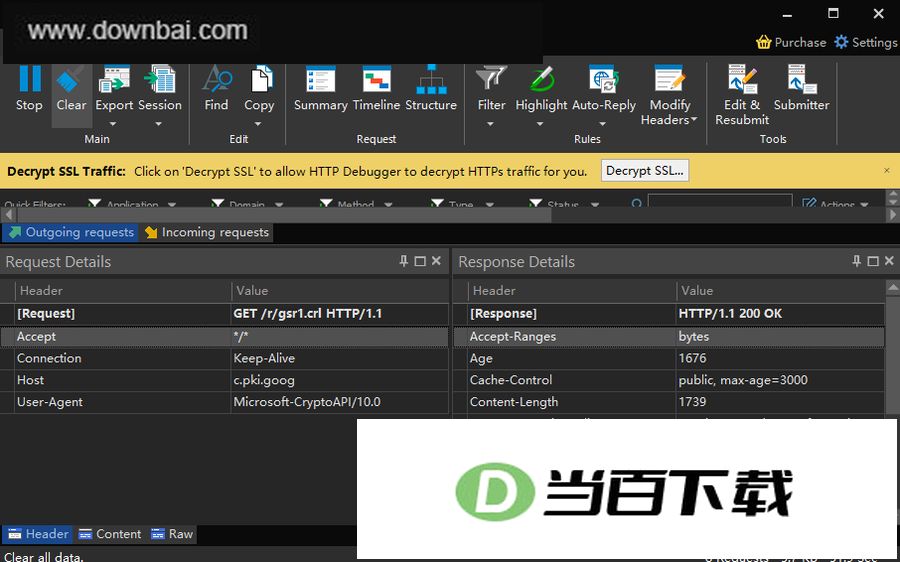Click the horizontal scrollbar right arrow
The height and width of the screenshot is (562, 900).
893,215
